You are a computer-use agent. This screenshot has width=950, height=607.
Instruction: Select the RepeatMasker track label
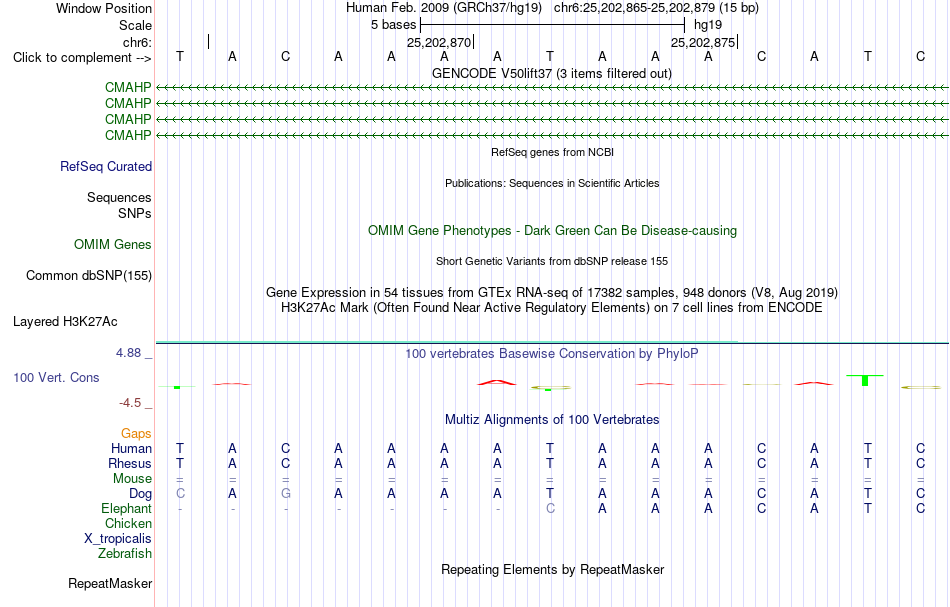click(110, 583)
